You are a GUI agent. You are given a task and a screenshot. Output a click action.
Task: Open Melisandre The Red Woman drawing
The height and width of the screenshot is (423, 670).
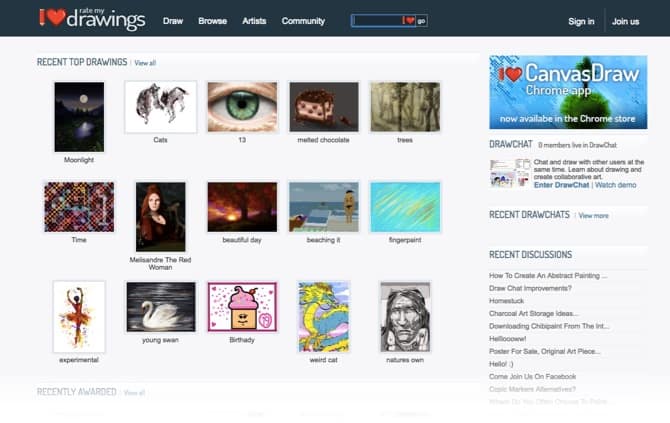(x=161, y=217)
